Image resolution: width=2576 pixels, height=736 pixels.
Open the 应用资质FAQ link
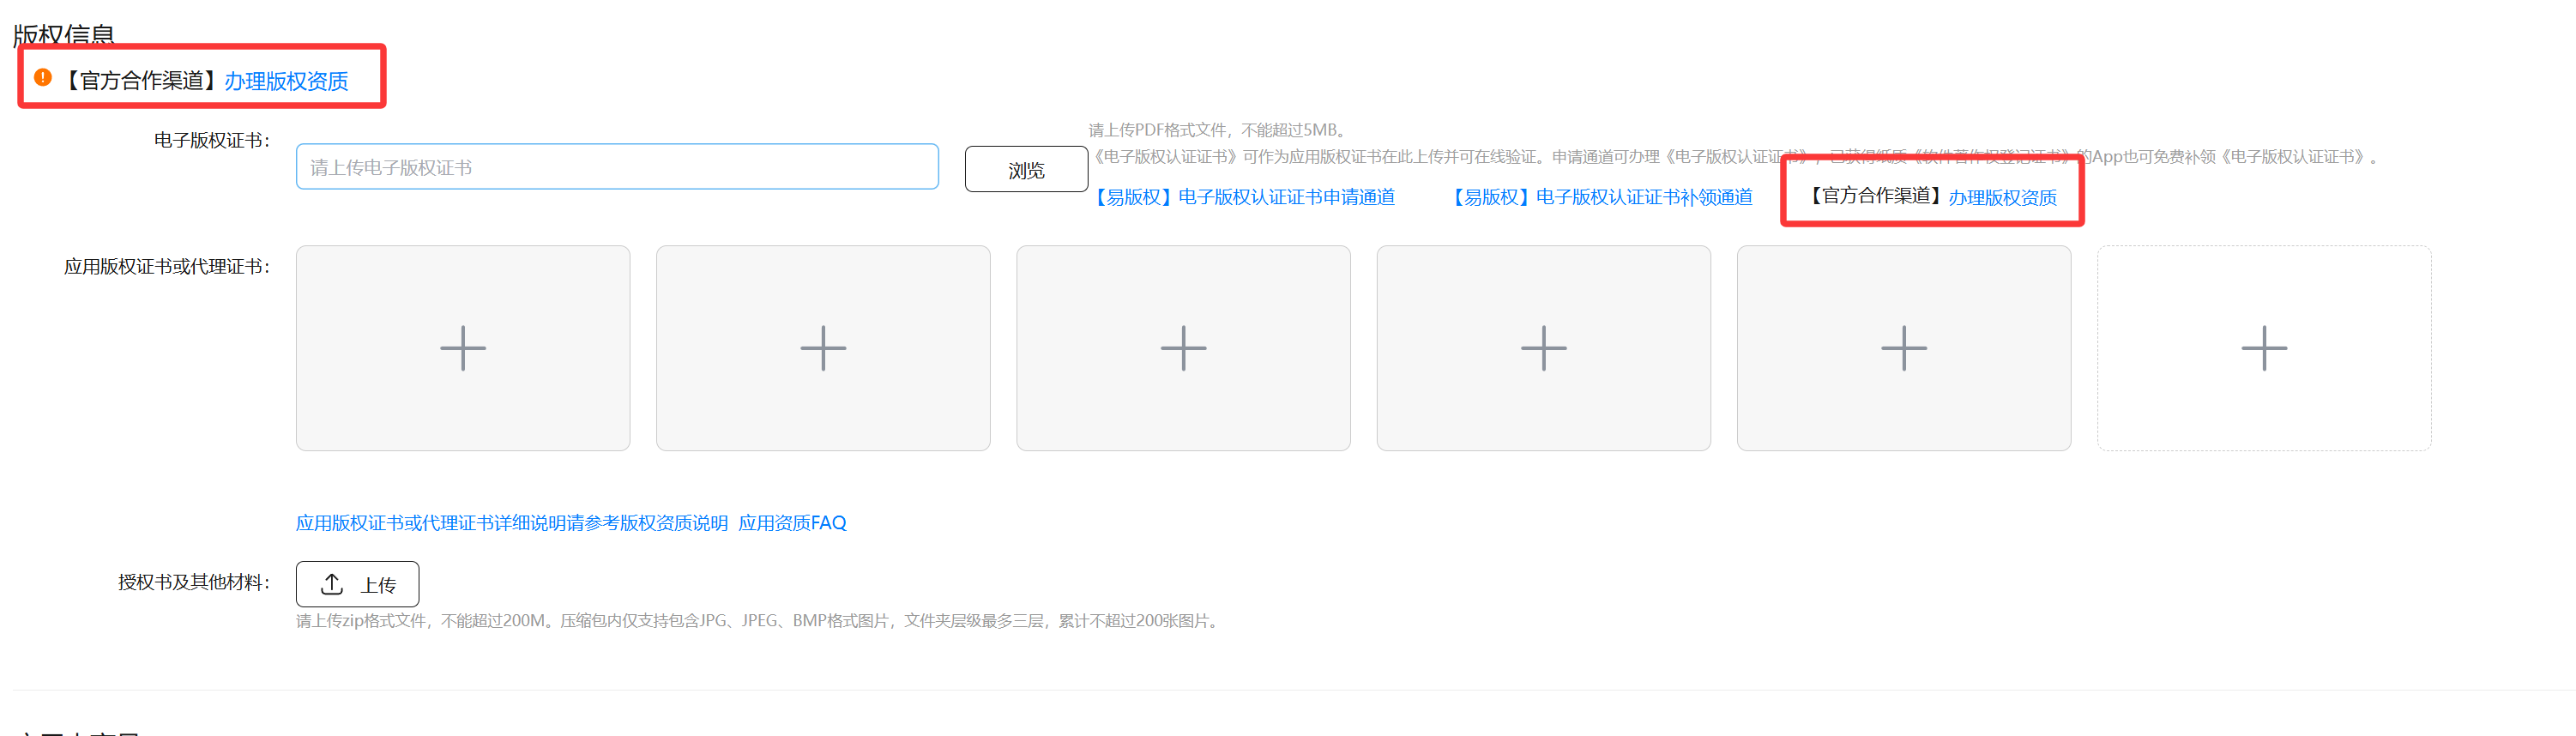[792, 523]
